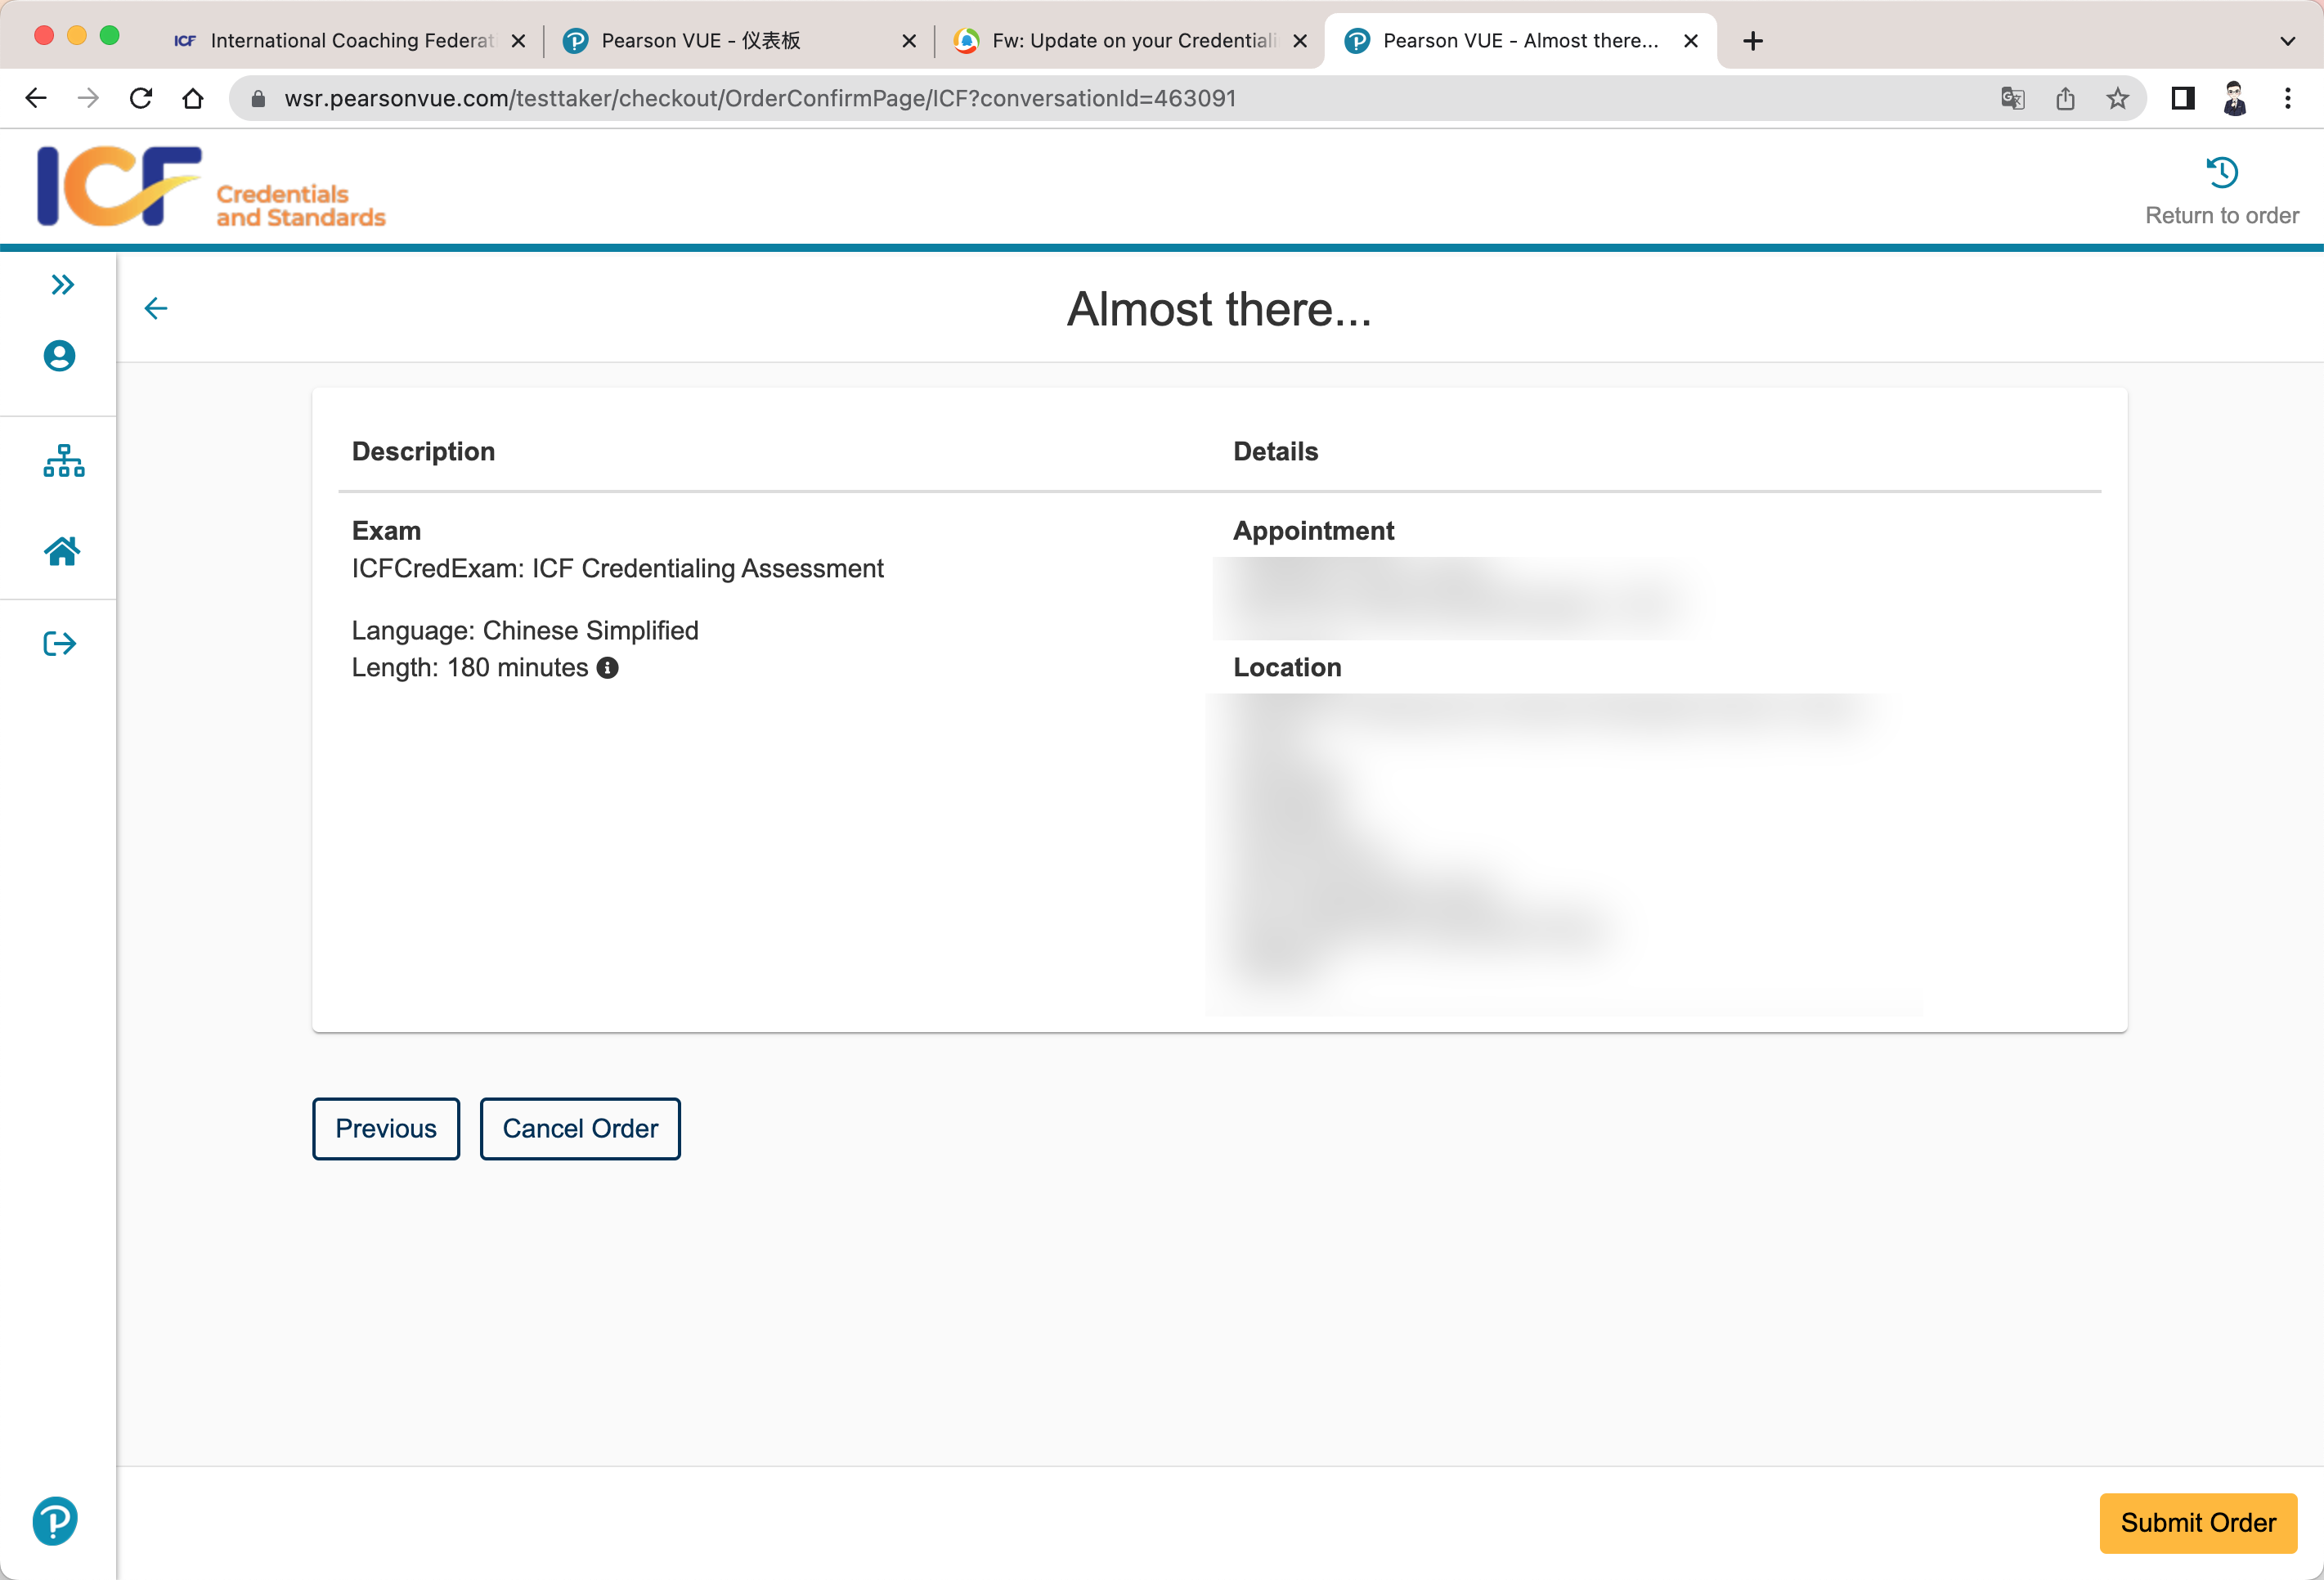This screenshot has height=1580, width=2324.
Task: Switch to the International Coaching Federation tab
Action: click(x=350, y=41)
